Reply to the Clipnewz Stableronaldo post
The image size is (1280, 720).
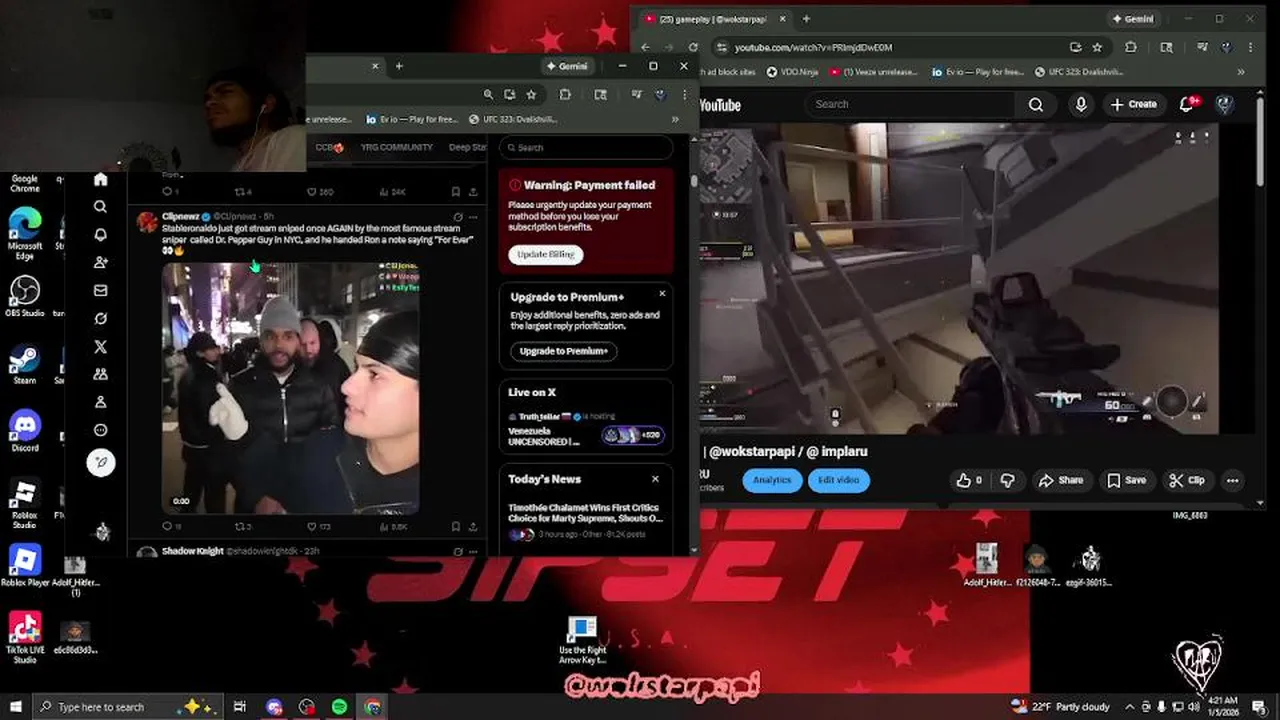[x=171, y=526]
